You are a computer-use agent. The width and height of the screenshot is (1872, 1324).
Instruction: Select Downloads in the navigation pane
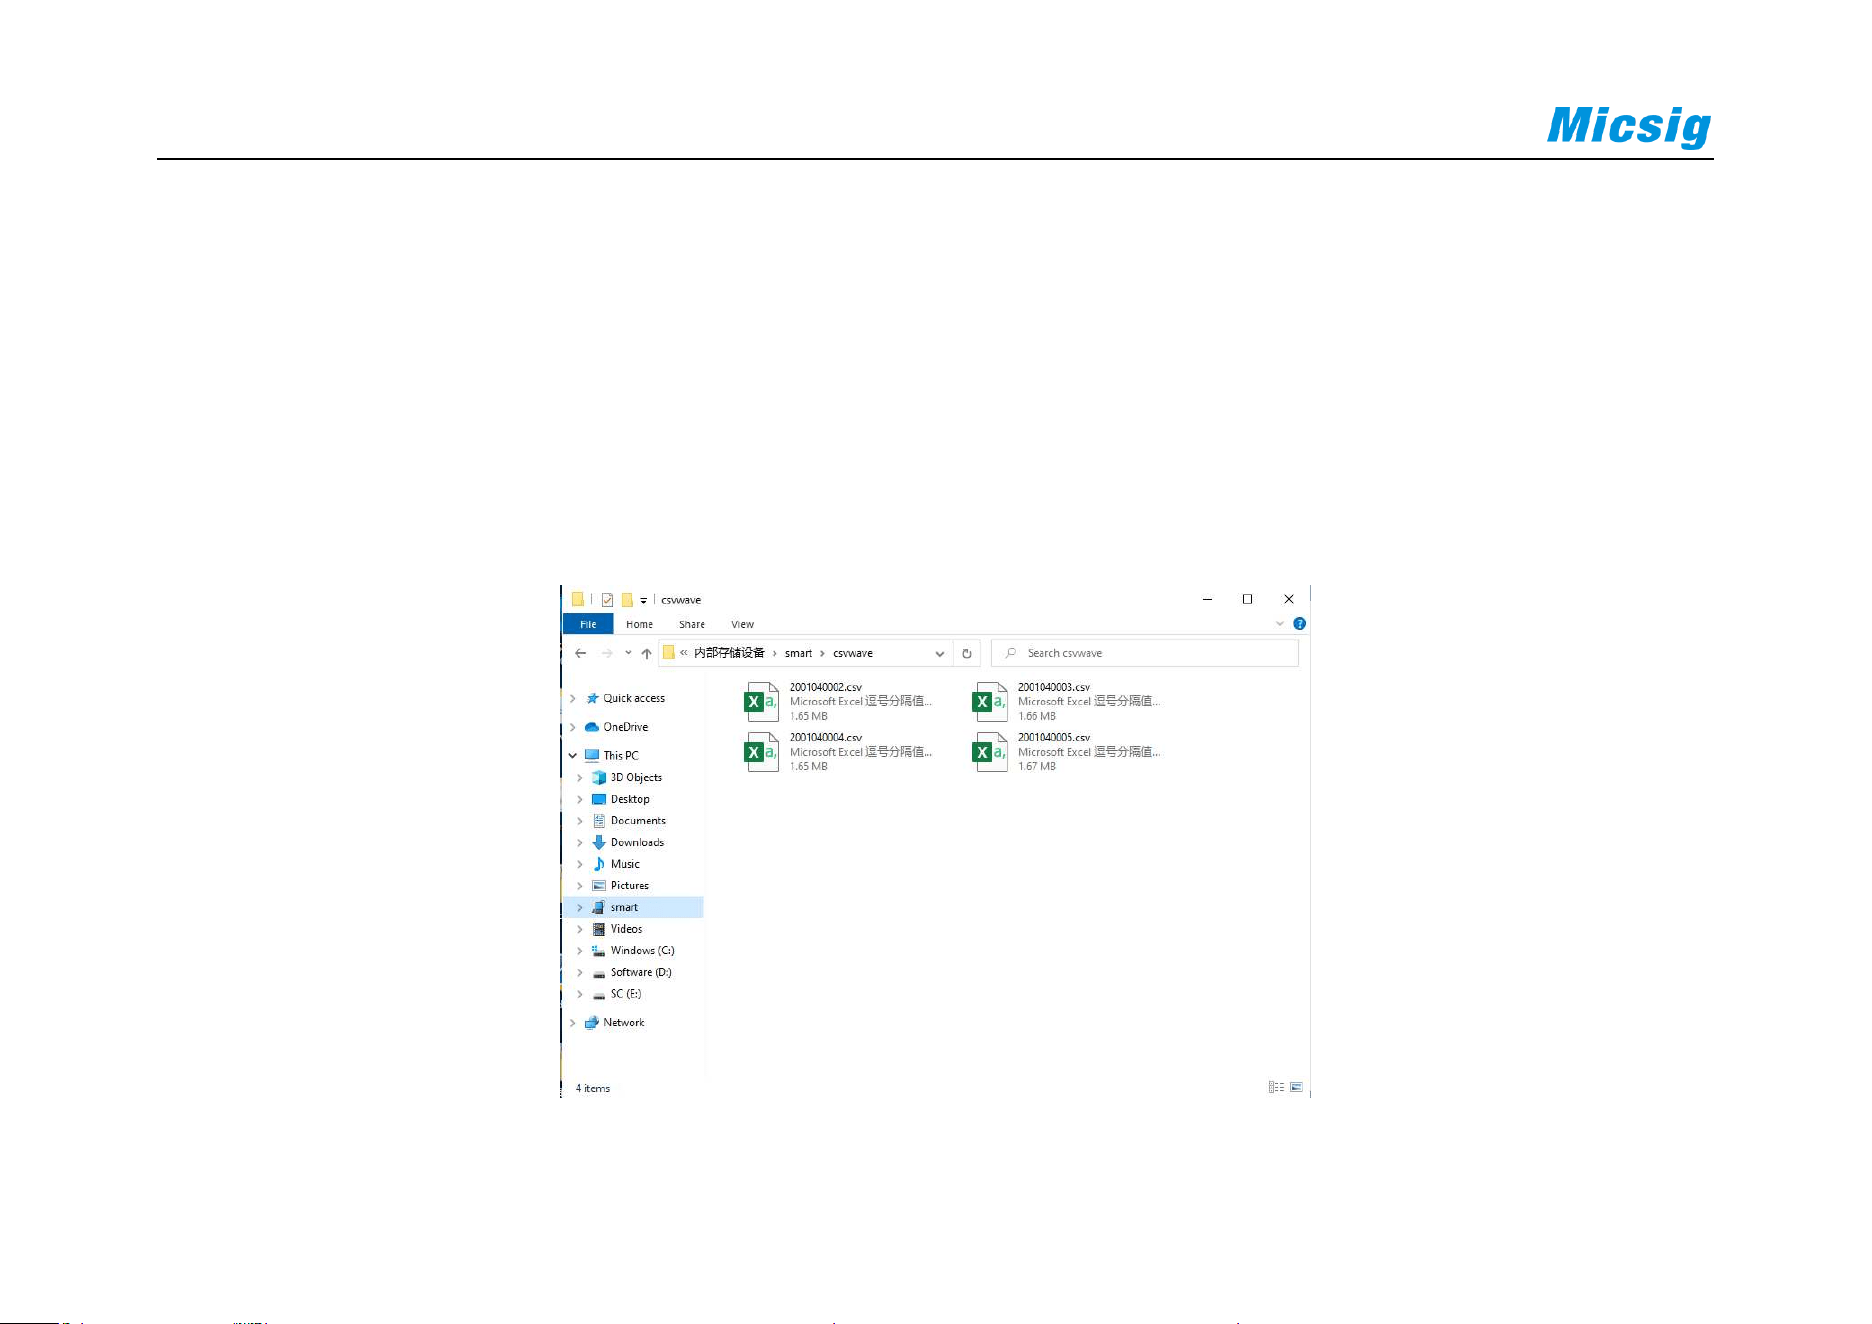tap(637, 842)
